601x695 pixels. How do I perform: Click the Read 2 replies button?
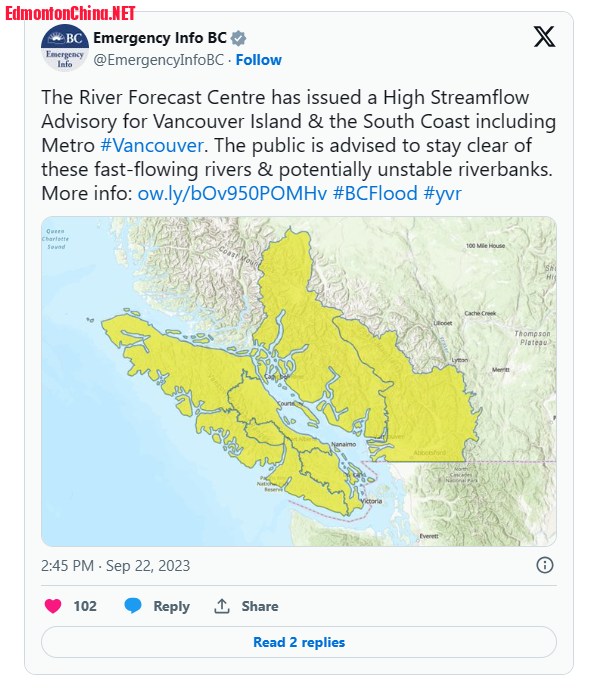[299, 642]
